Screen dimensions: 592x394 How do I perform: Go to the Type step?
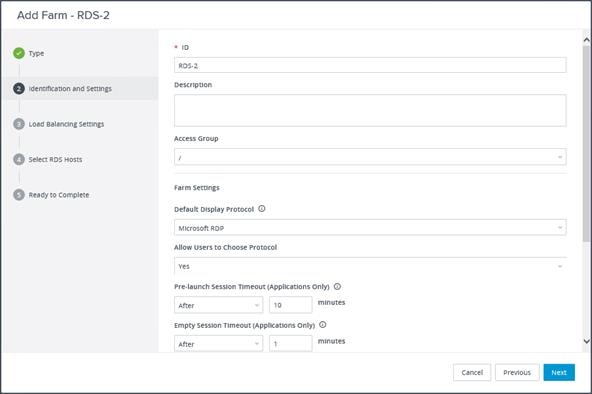pyautogui.click(x=37, y=53)
